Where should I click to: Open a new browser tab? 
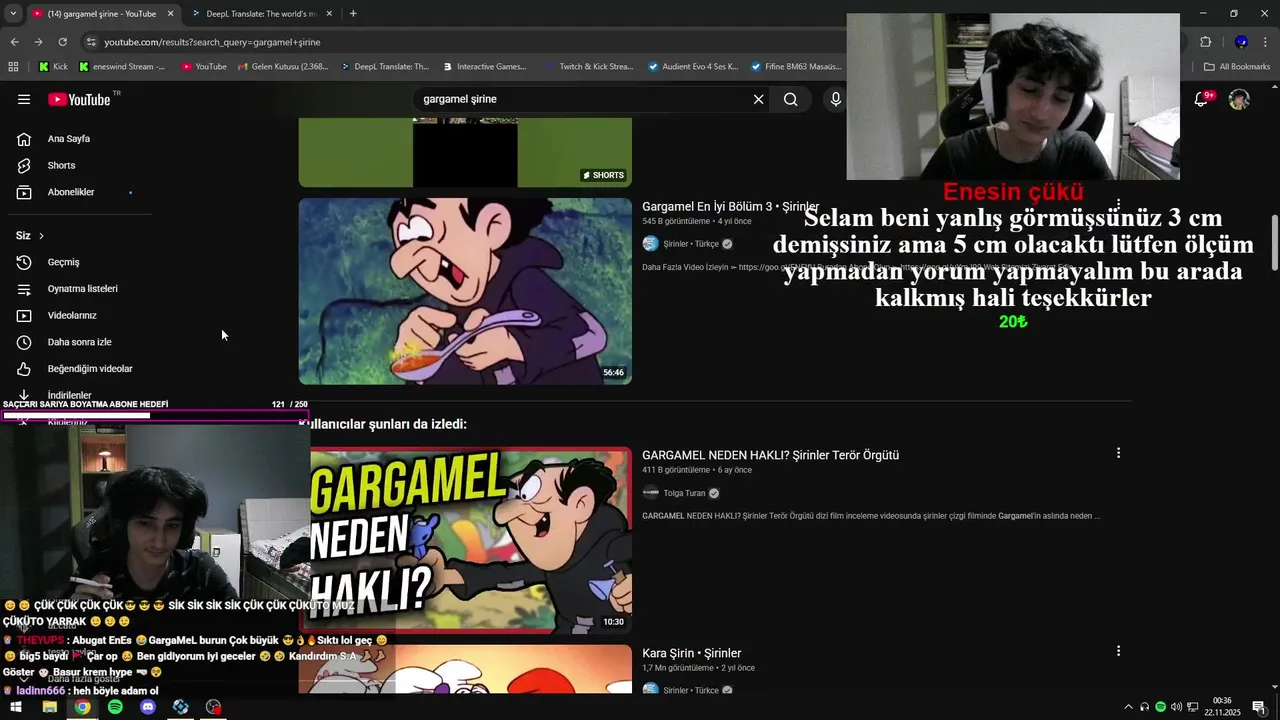[353, 14]
